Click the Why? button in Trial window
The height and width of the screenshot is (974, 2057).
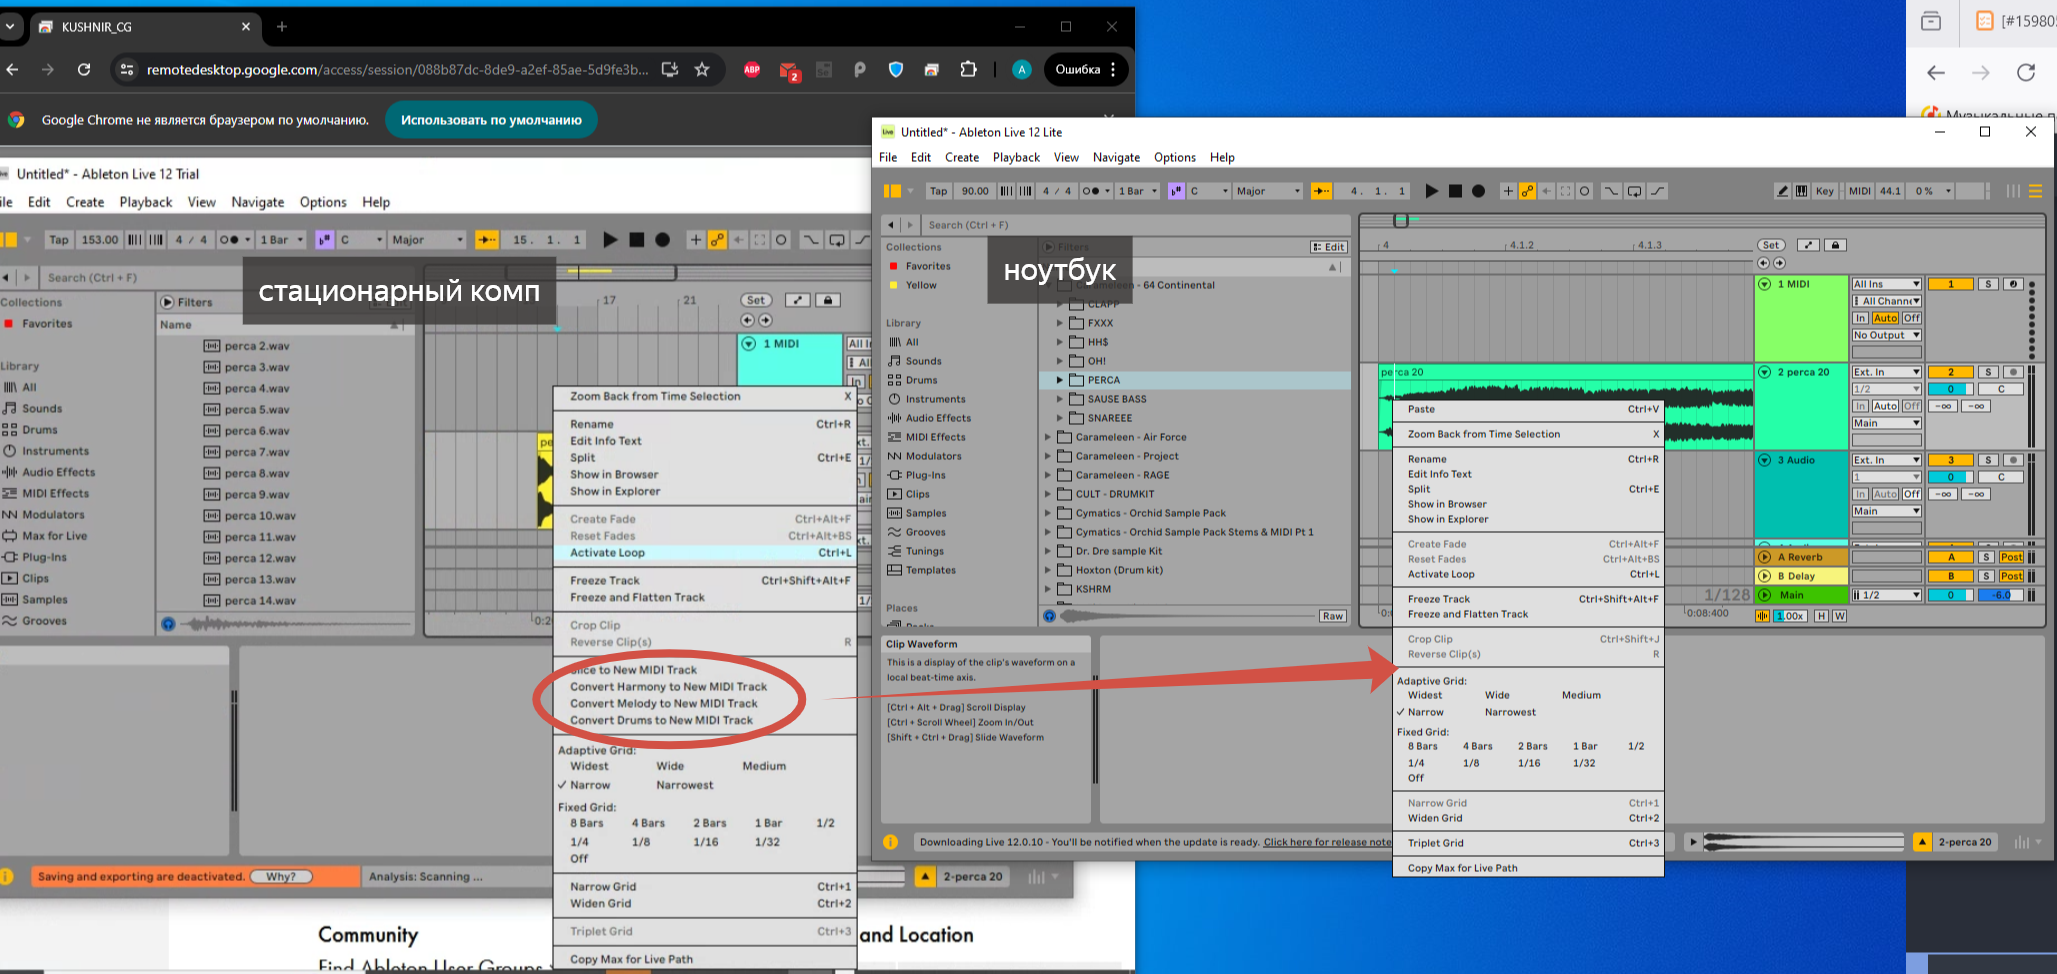point(281,876)
